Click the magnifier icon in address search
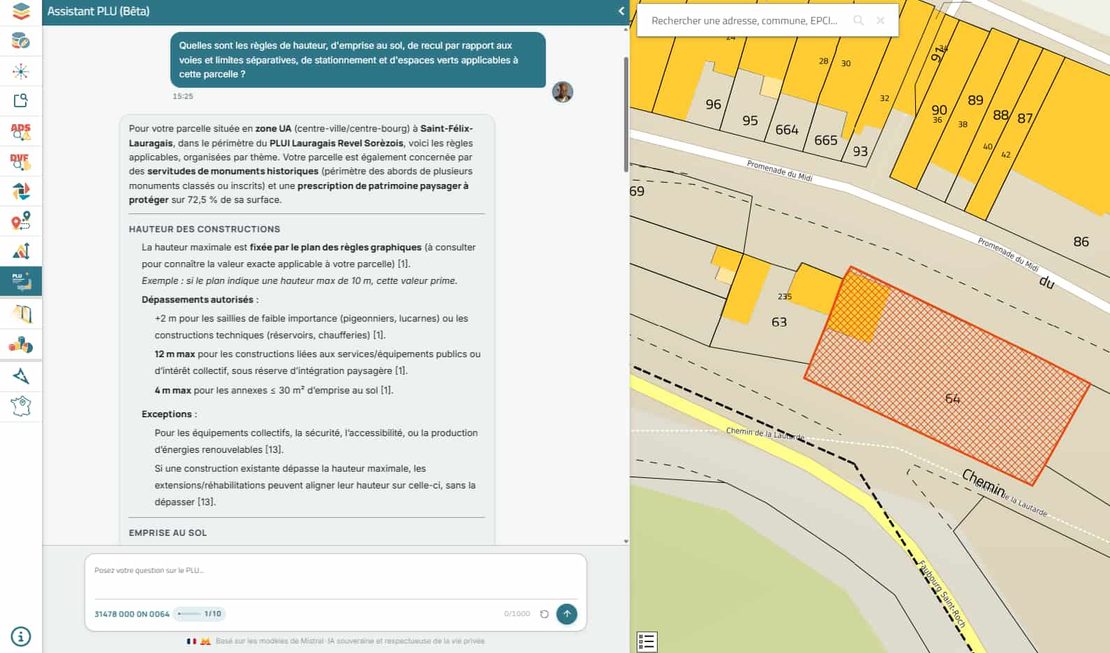 (858, 21)
